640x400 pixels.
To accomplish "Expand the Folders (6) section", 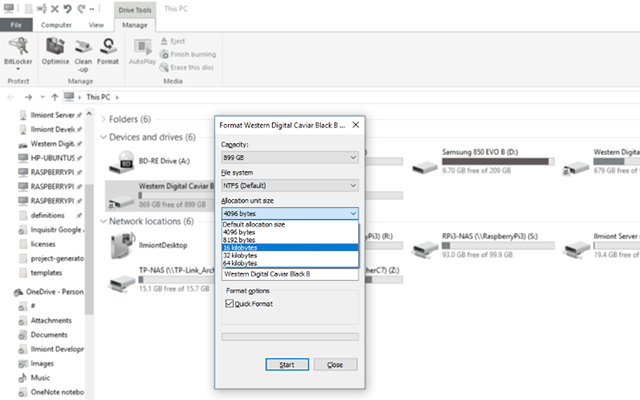I will click(x=103, y=119).
